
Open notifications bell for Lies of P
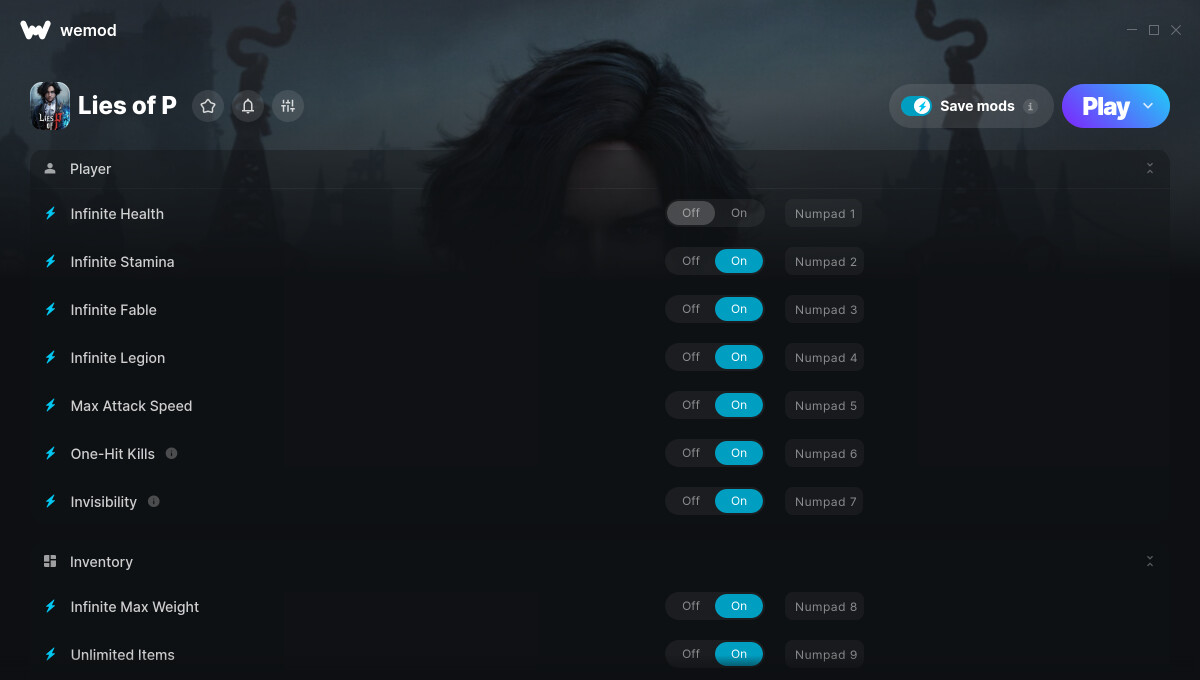click(x=248, y=106)
